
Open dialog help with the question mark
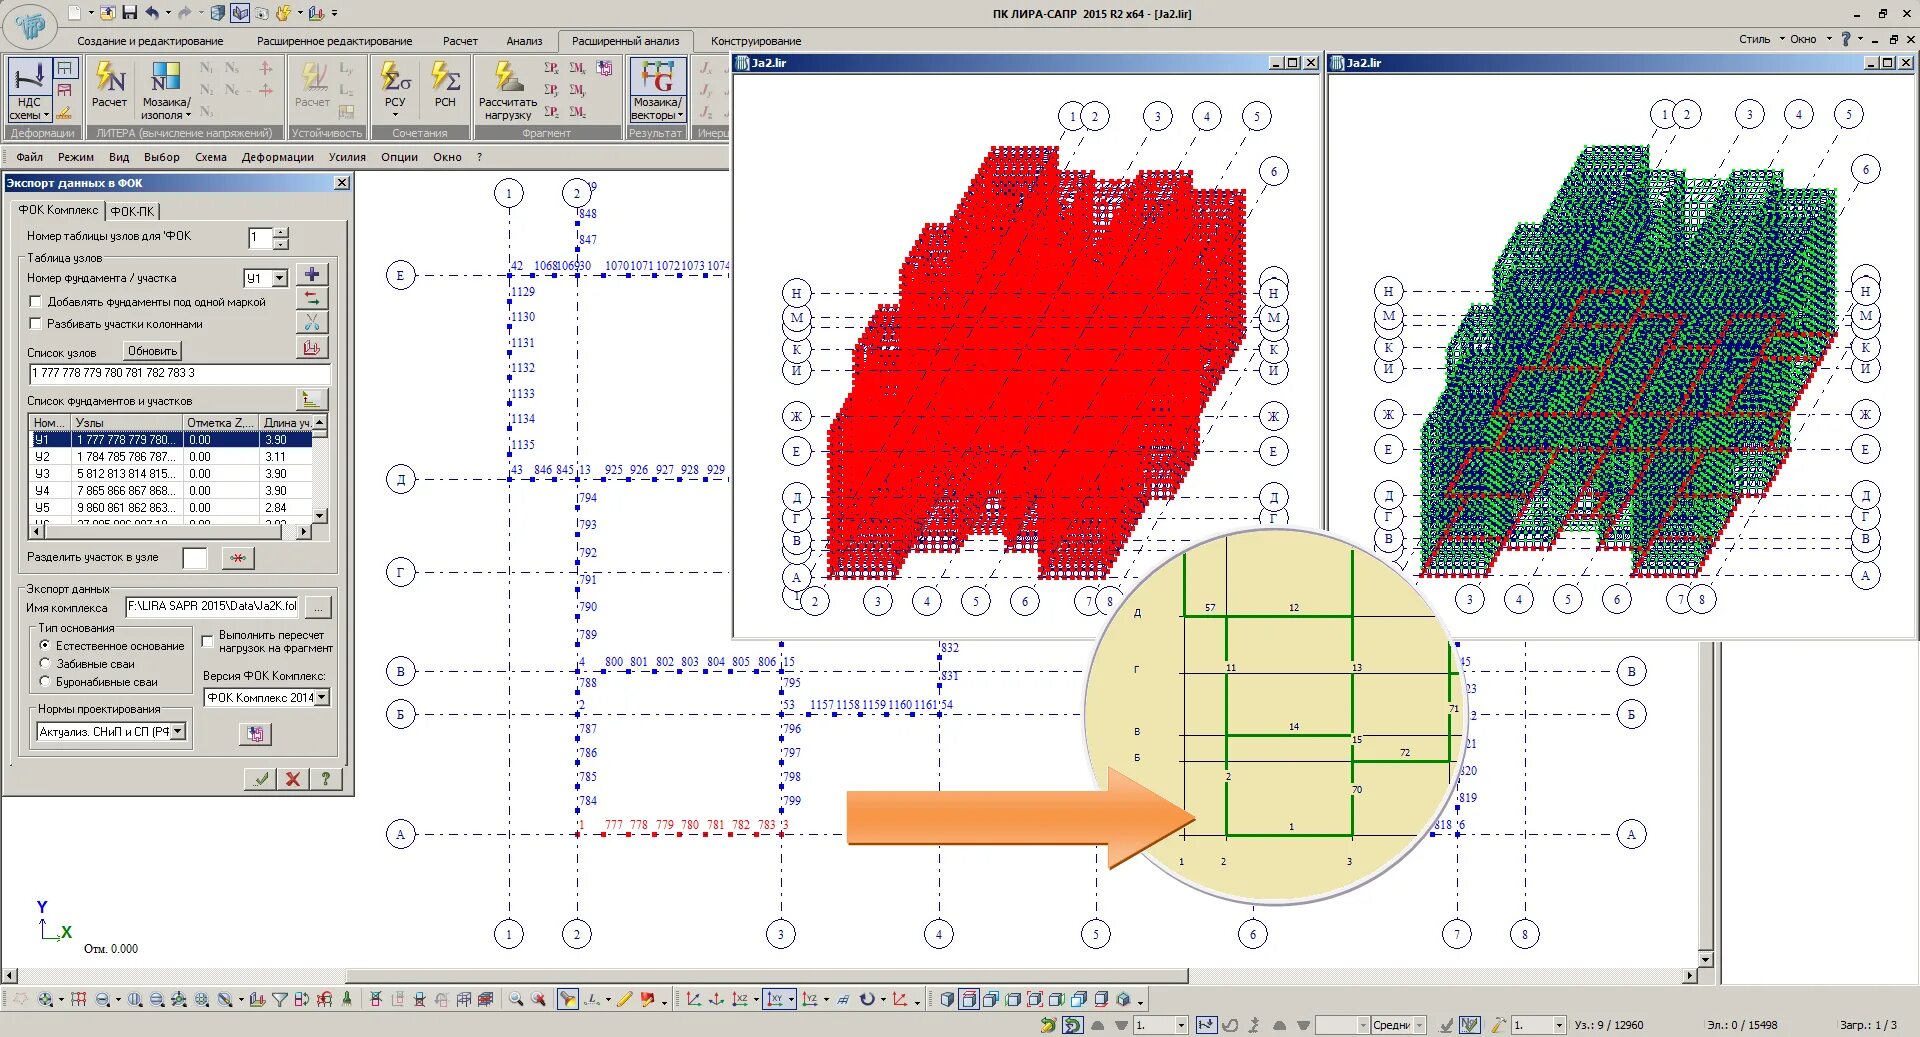tap(326, 779)
